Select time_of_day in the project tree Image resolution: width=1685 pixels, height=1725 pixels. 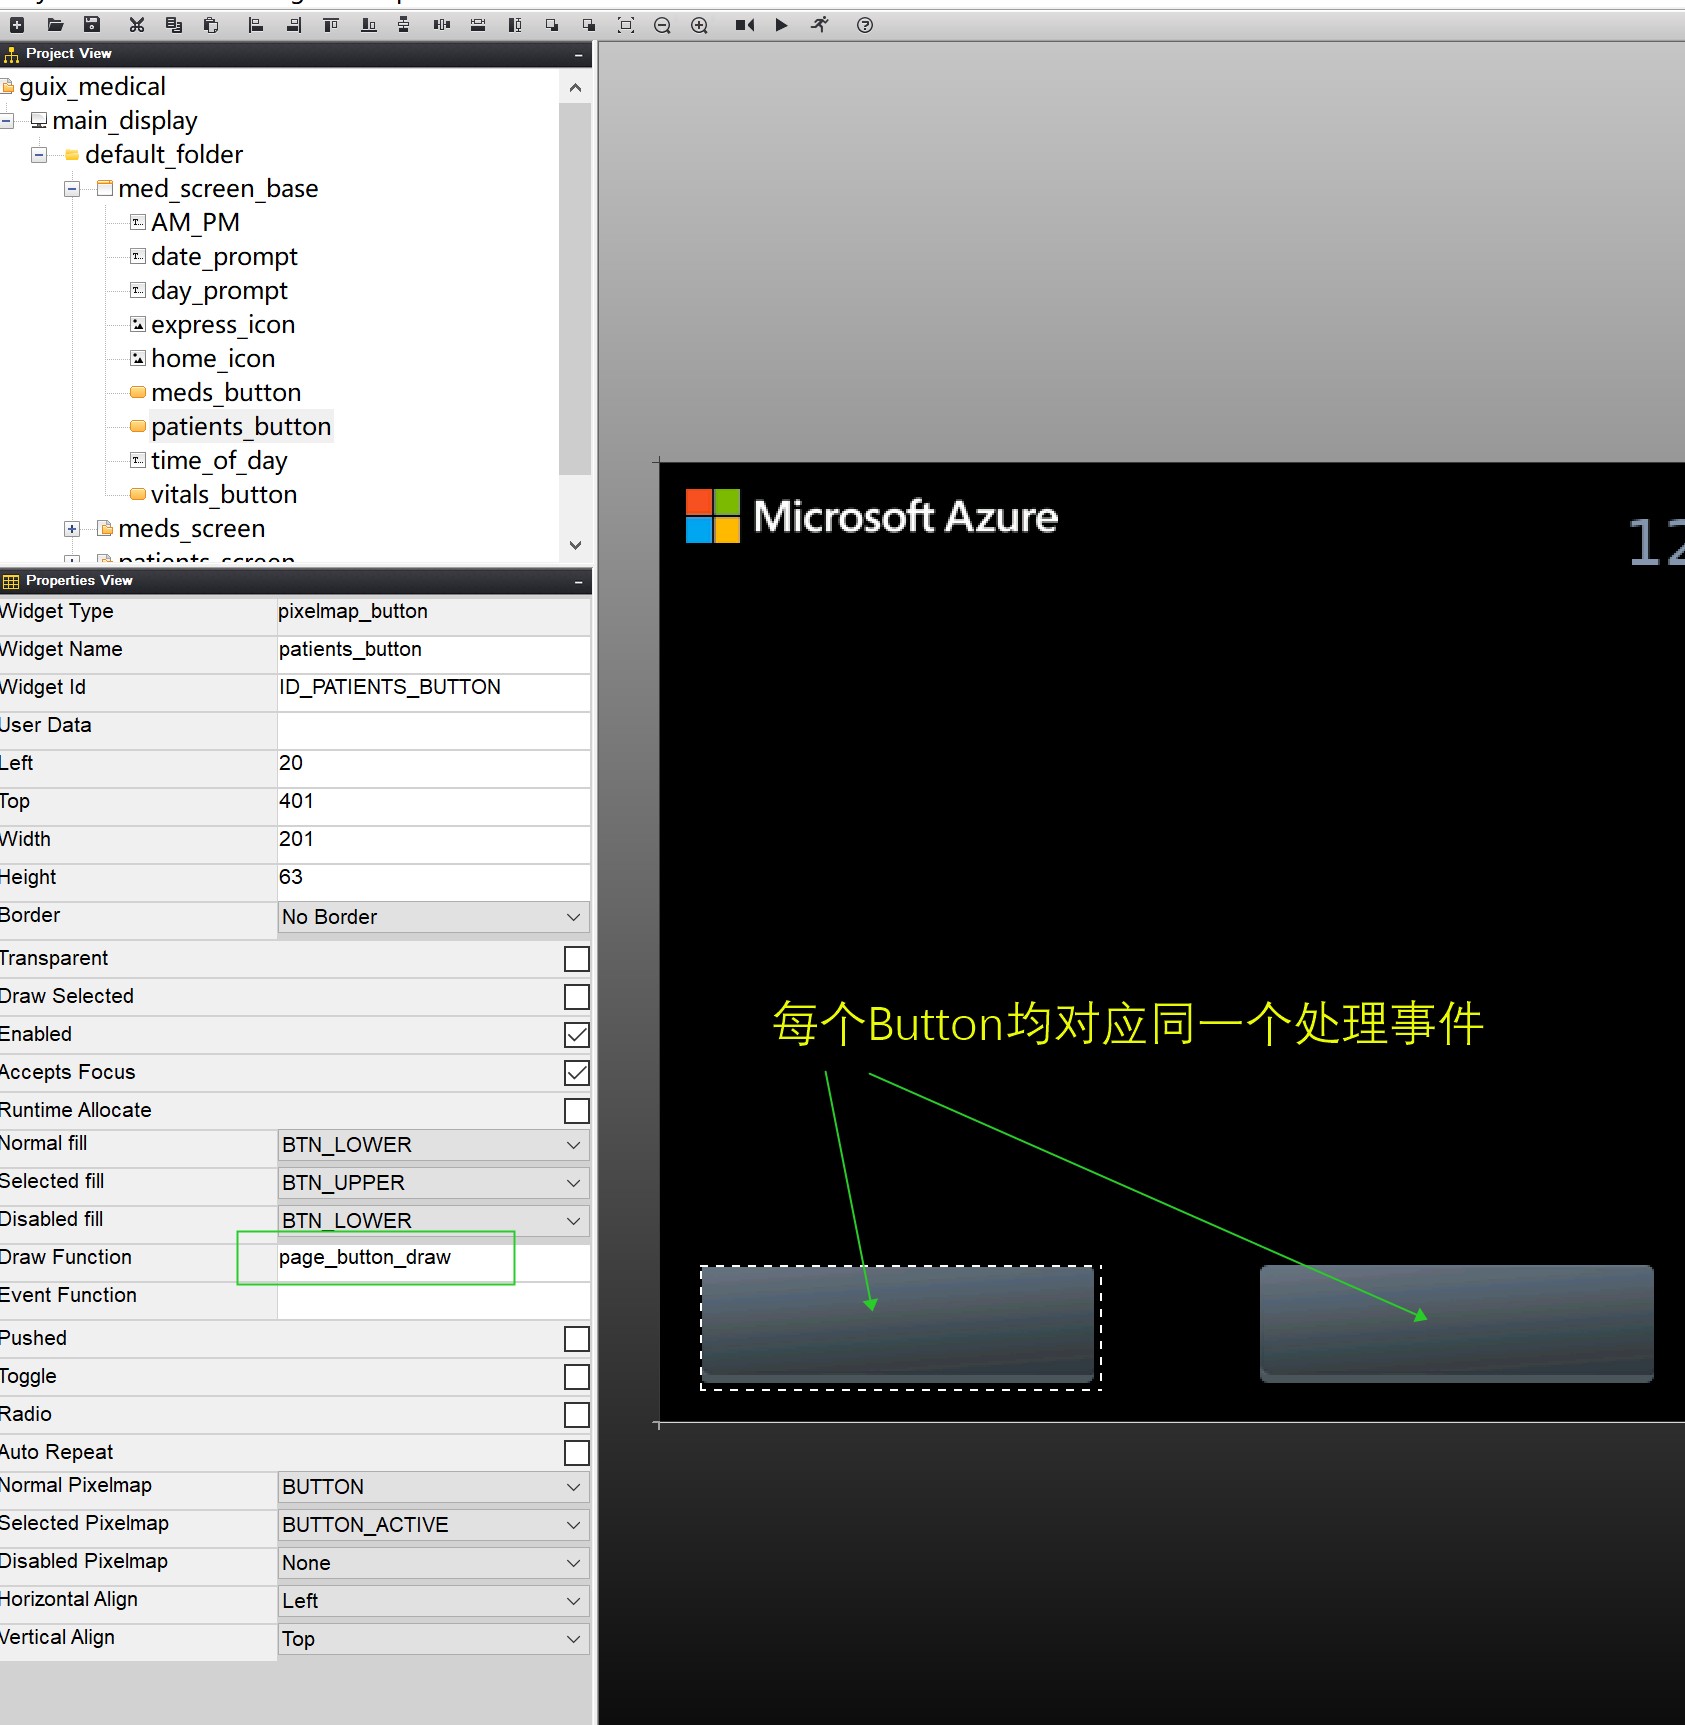point(219,461)
